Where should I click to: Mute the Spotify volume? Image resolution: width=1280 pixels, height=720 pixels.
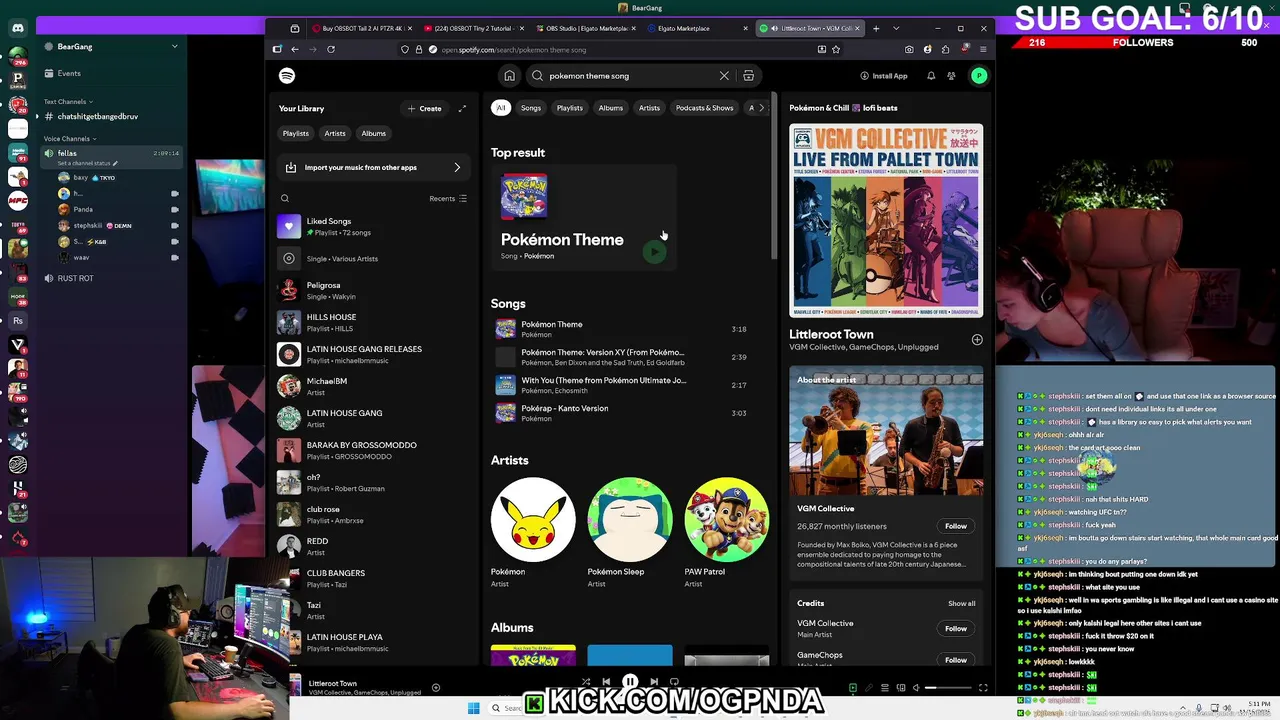(x=917, y=688)
